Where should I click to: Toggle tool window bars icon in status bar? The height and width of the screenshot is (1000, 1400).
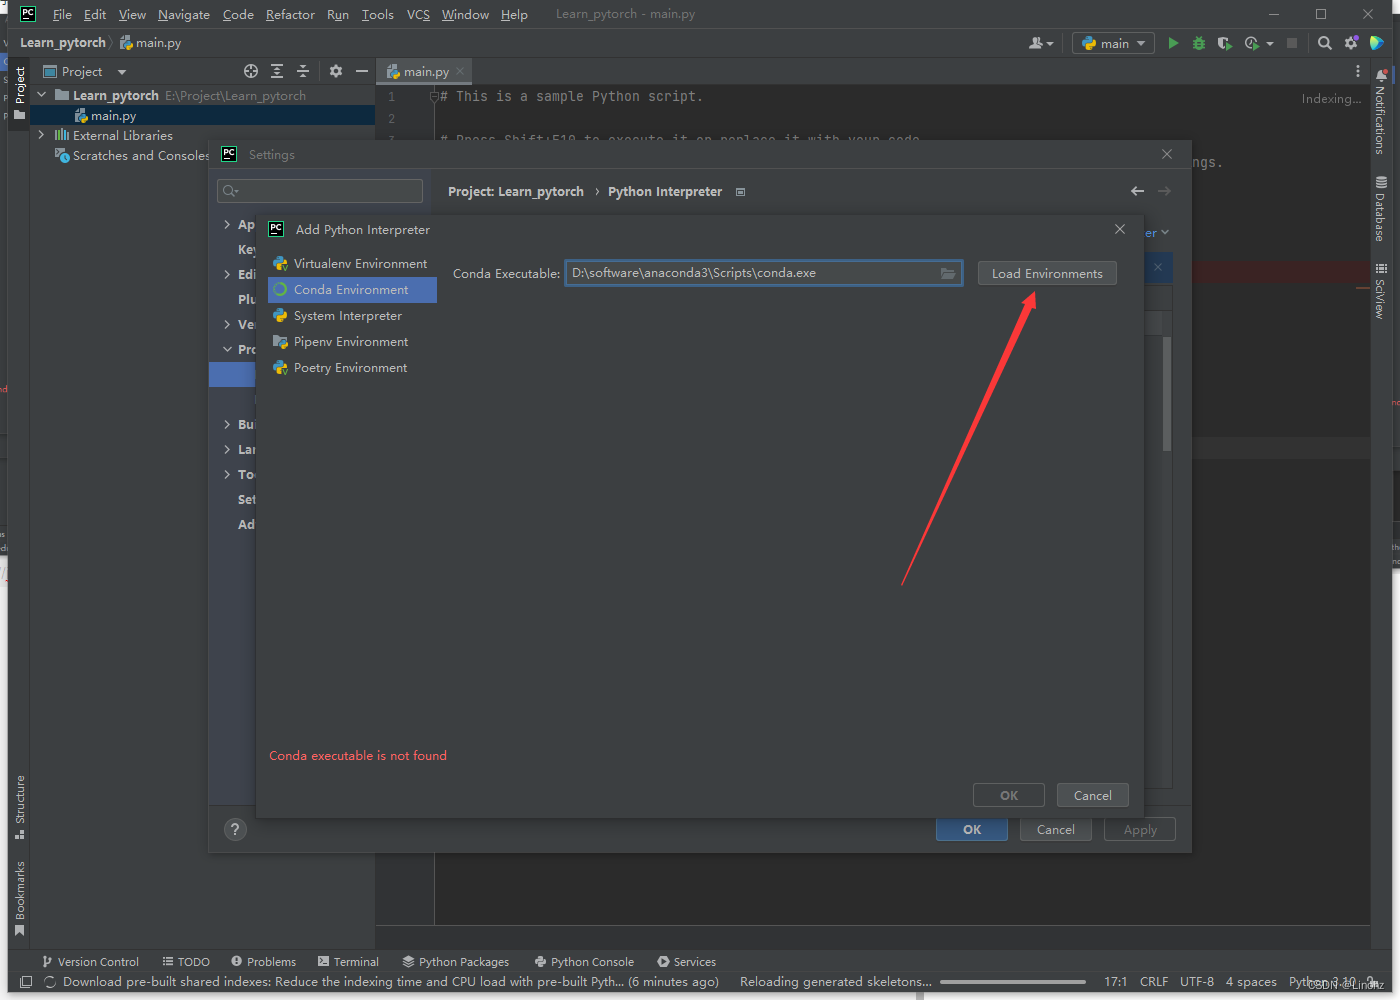pos(26,982)
